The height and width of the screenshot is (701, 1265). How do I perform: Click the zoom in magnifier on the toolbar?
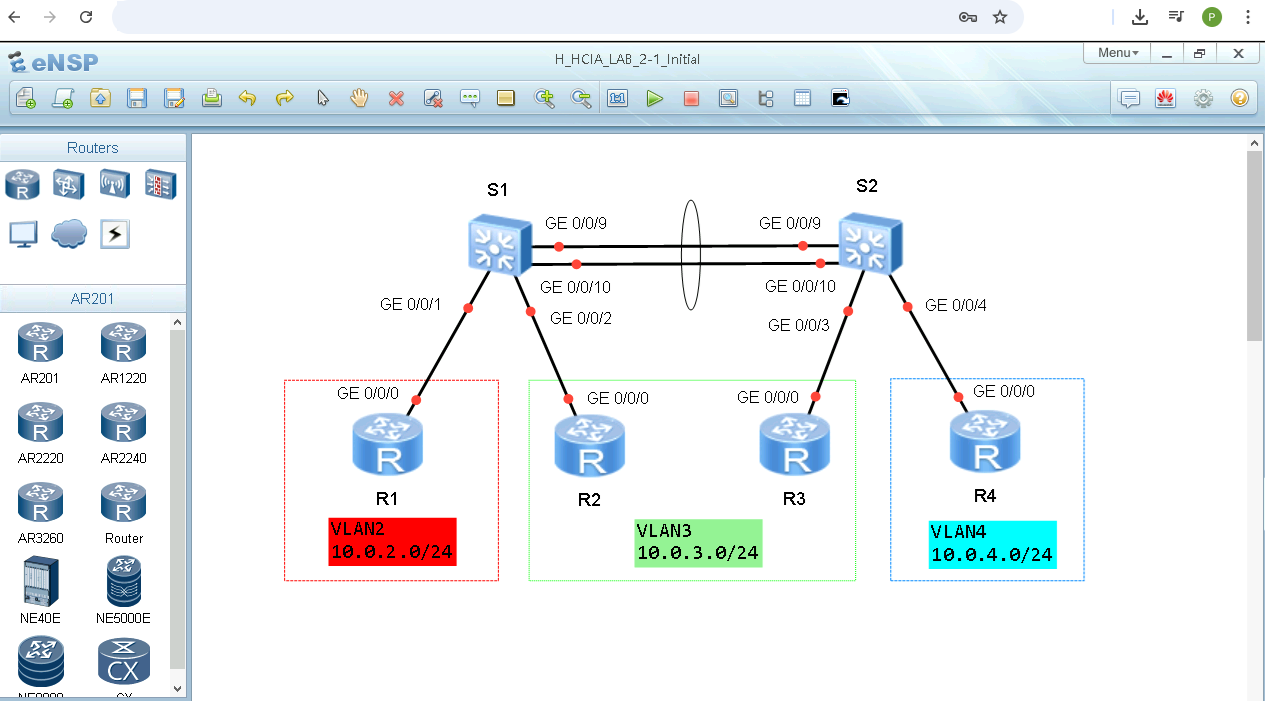tap(545, 98)
